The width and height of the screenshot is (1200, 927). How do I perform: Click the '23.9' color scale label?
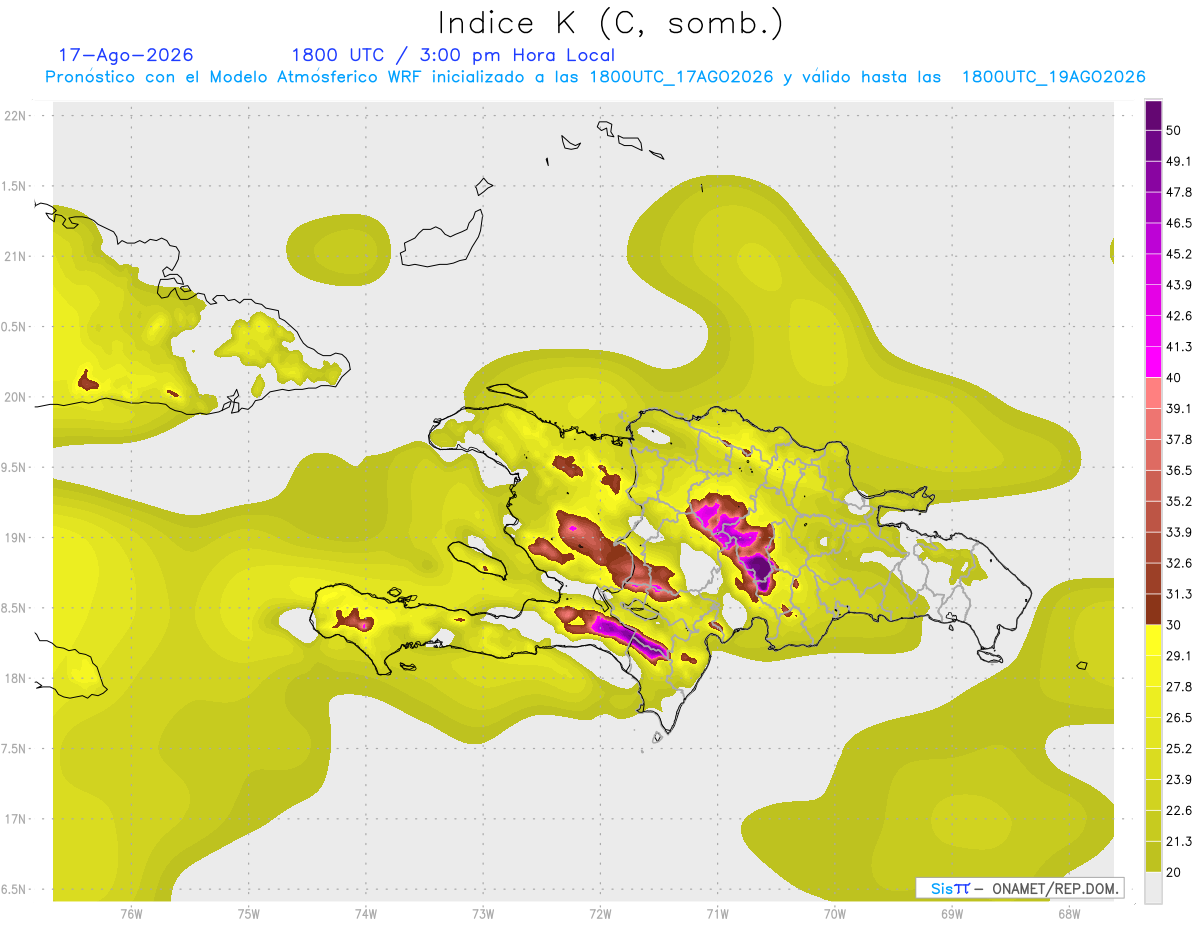(x=1179, y=779)
